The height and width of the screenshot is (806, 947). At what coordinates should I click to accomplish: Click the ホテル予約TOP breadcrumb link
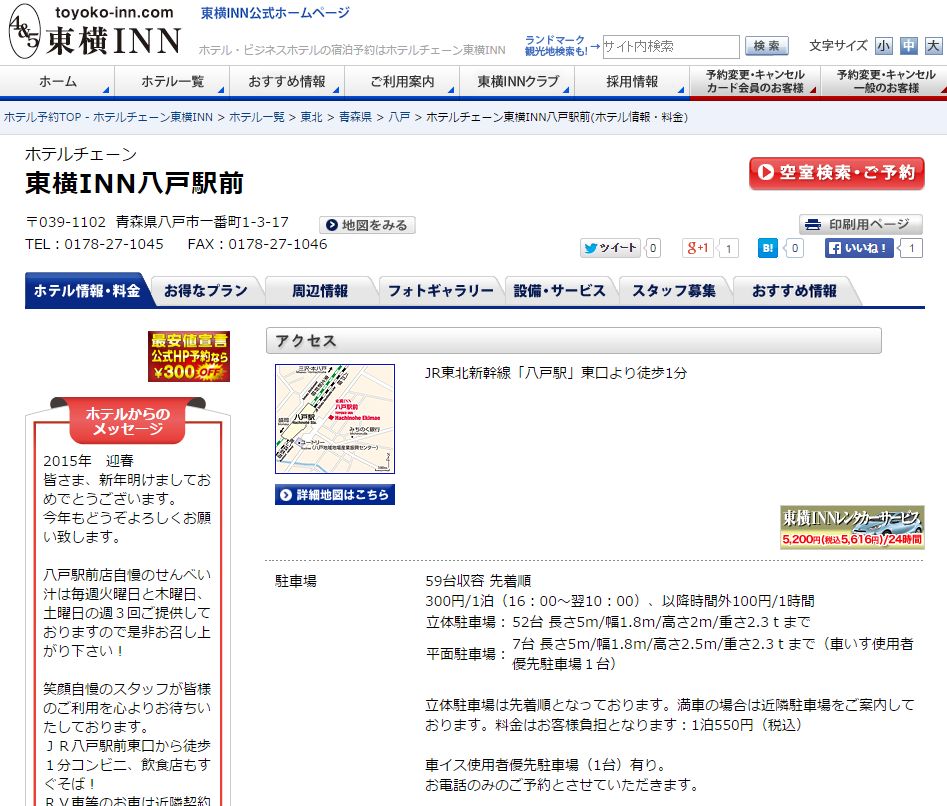click(109, 117)
